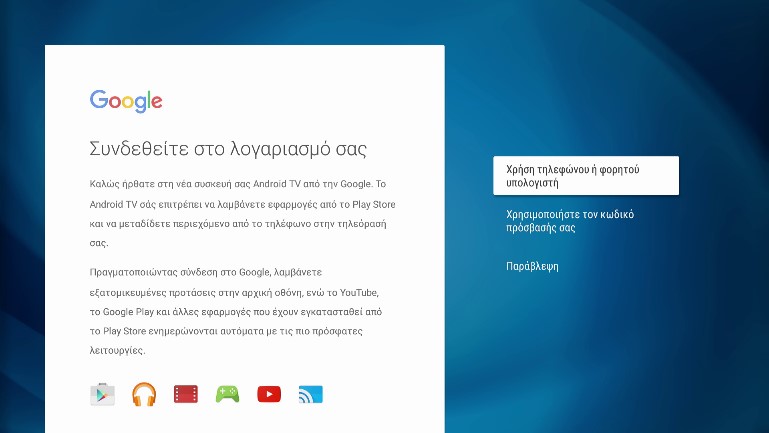769x433 pixels.
Task: Click the Play Music headphones icon
Action: coord(144,394)
